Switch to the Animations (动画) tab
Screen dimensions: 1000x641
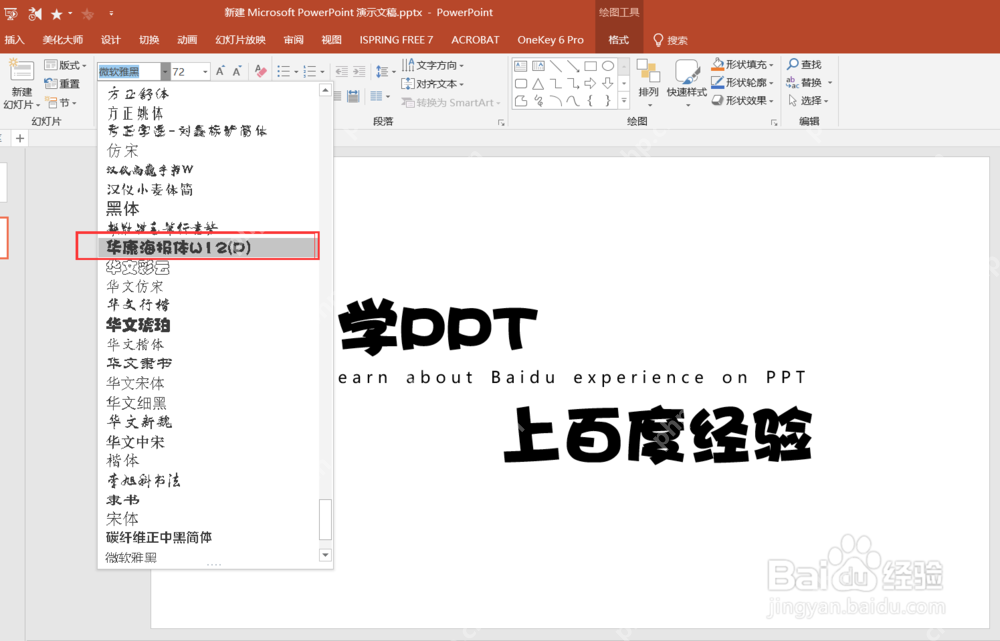tap(187, 40)
